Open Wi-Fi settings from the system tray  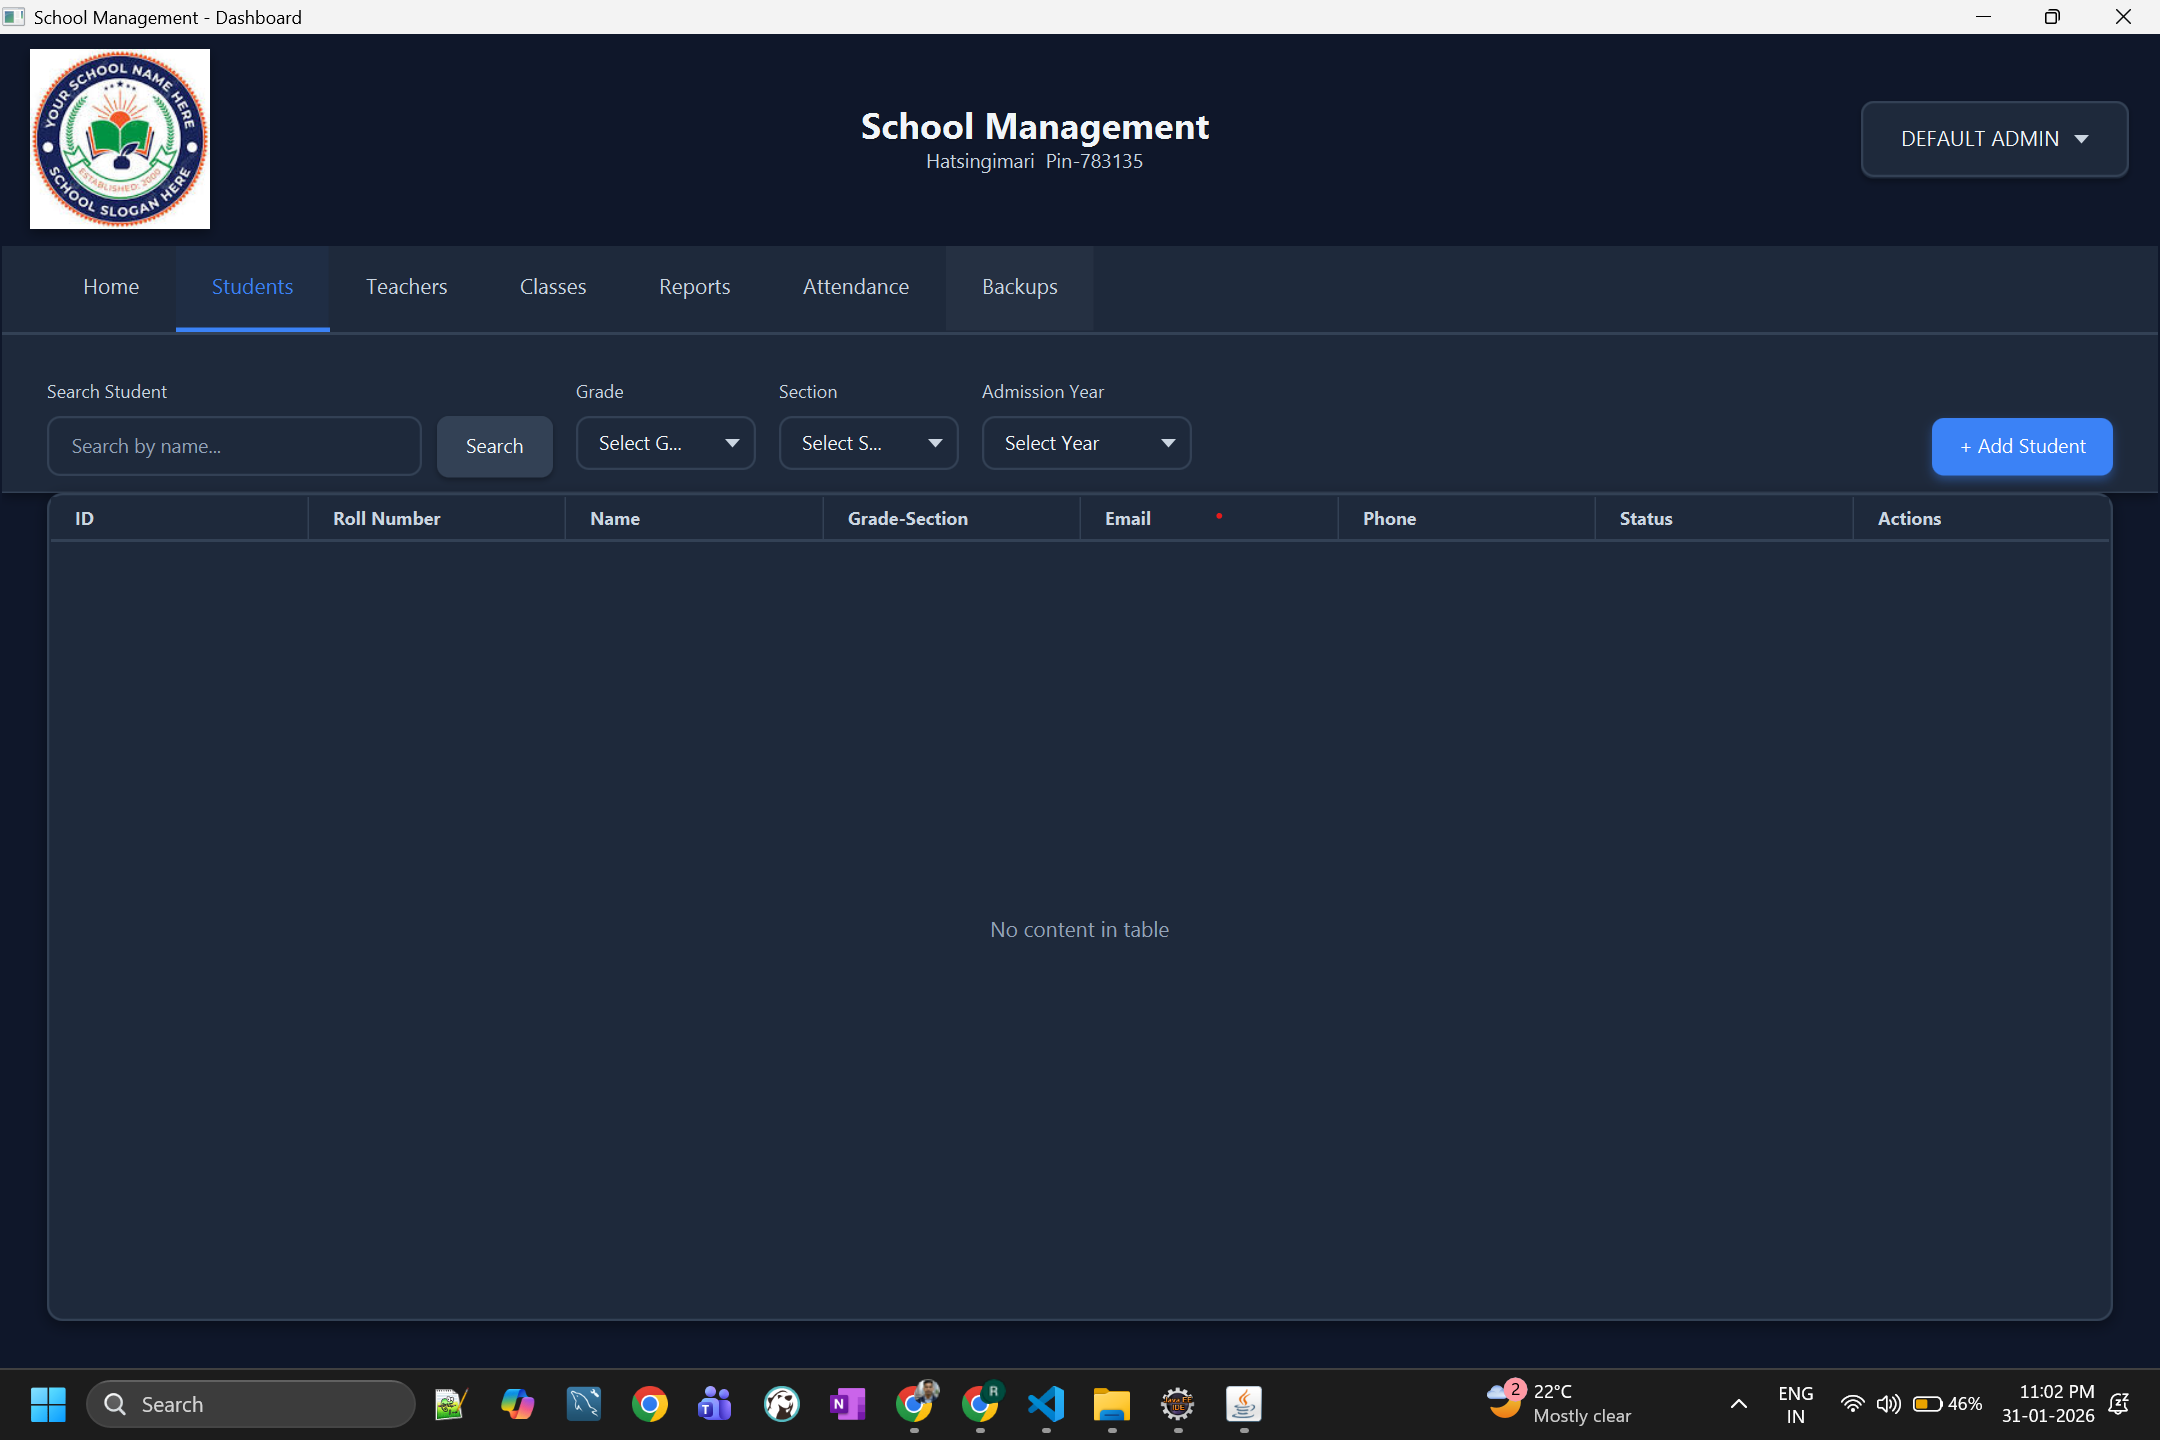coord(1853,1403)
